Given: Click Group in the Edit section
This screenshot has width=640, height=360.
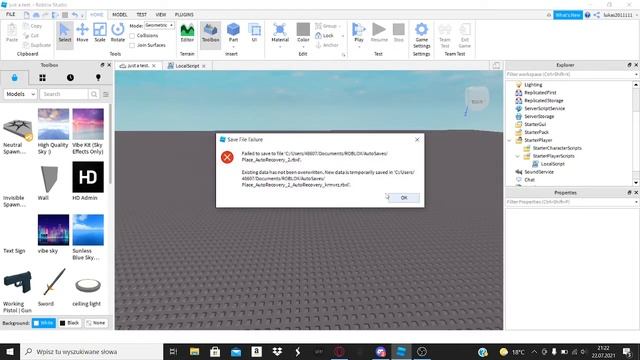Looking at the screenshot, I should pos(326,26).
